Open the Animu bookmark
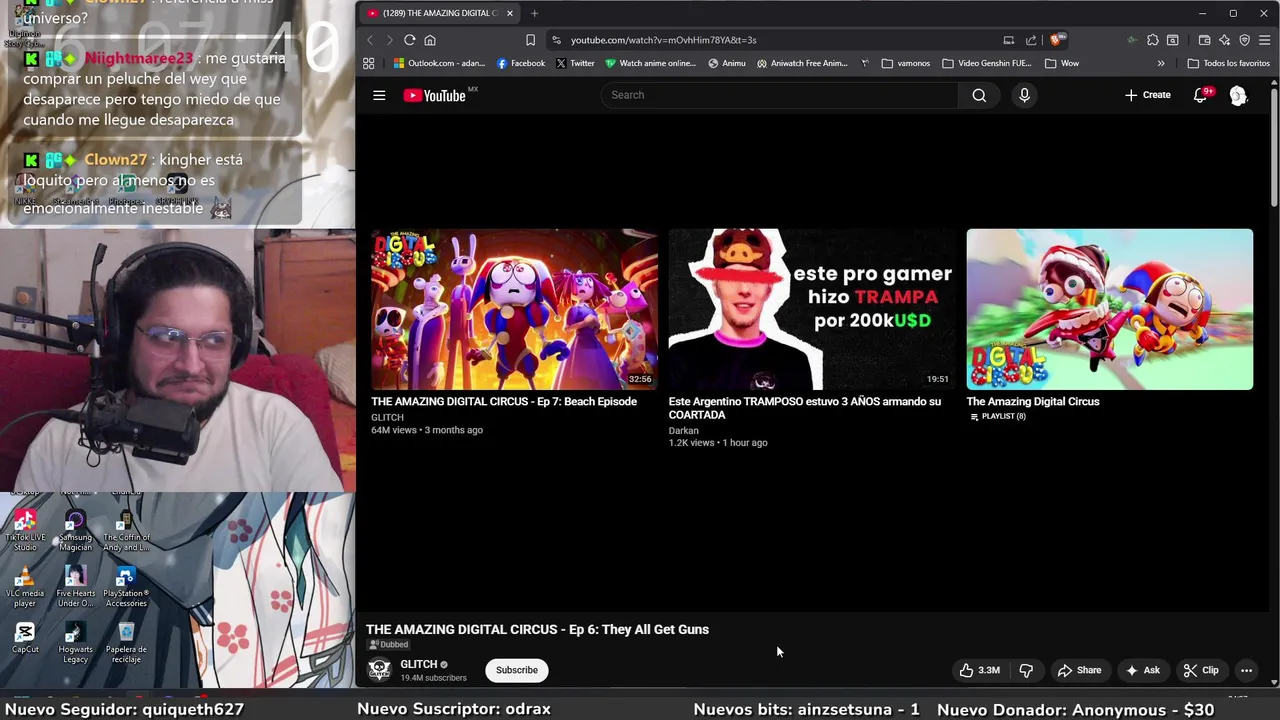1280x720 pixels. coord(727,63)
